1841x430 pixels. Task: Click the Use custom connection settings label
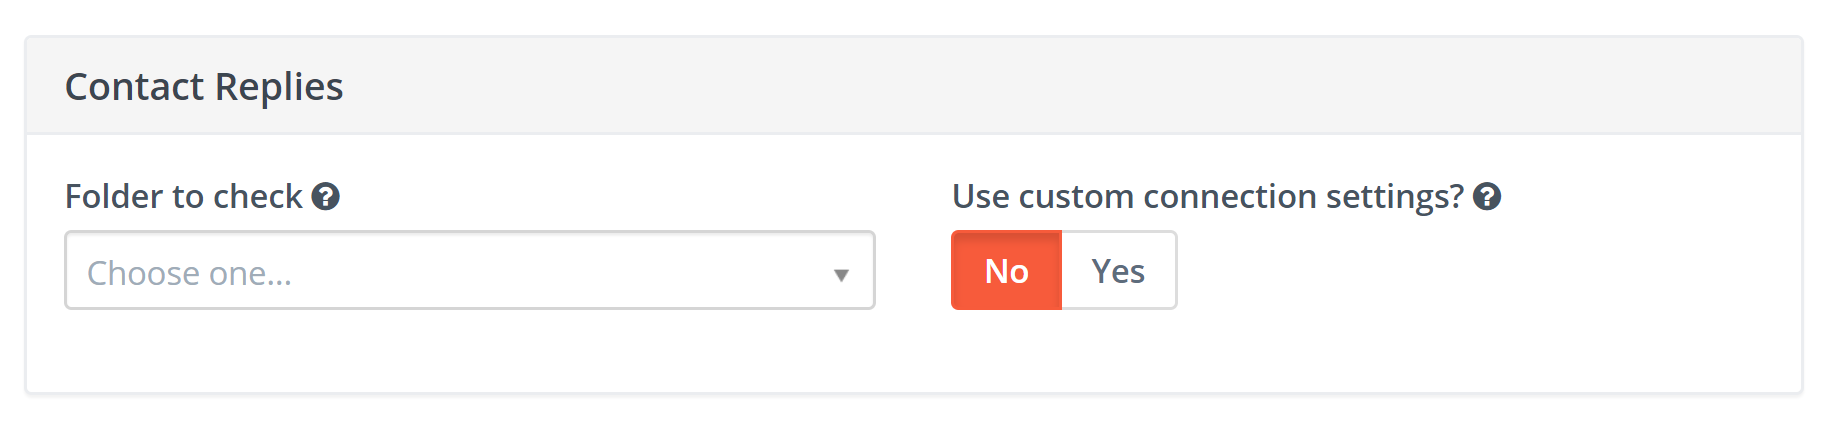click(x=1207, y=196)
